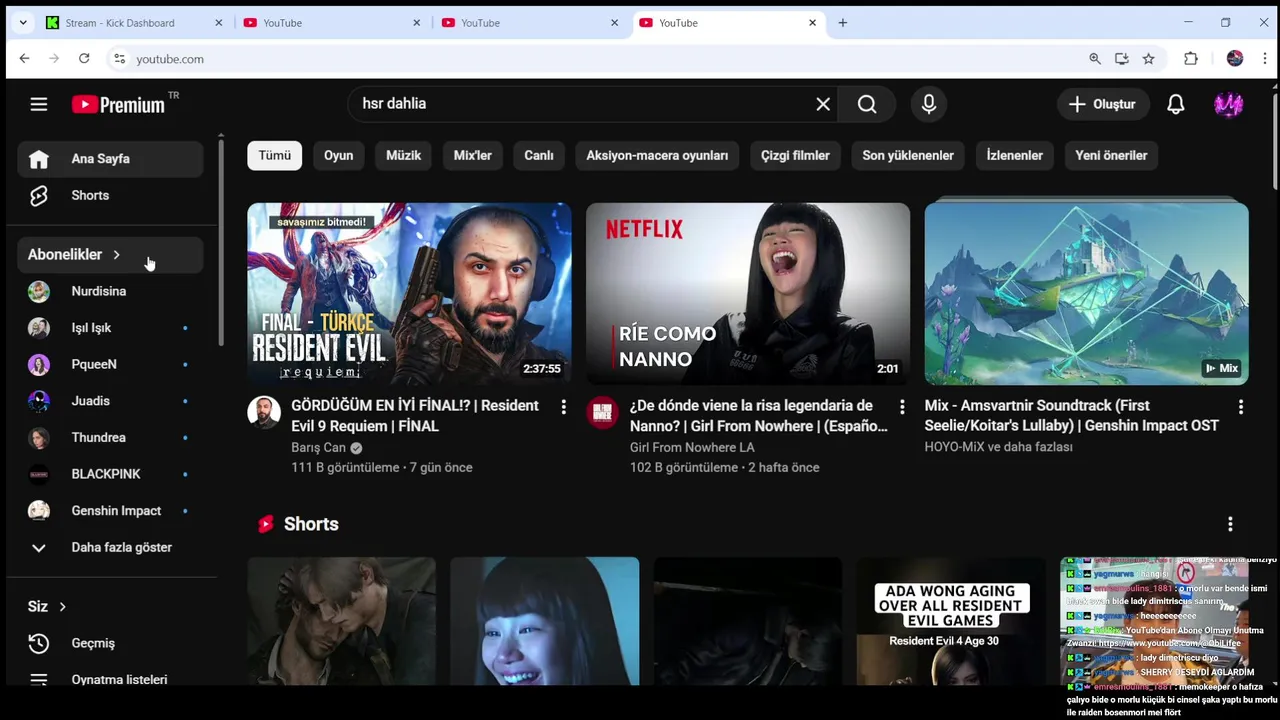Open PqueeN channel subscription
The height and width of the screenshot is (720, 1280).
(x=110, y=364)
